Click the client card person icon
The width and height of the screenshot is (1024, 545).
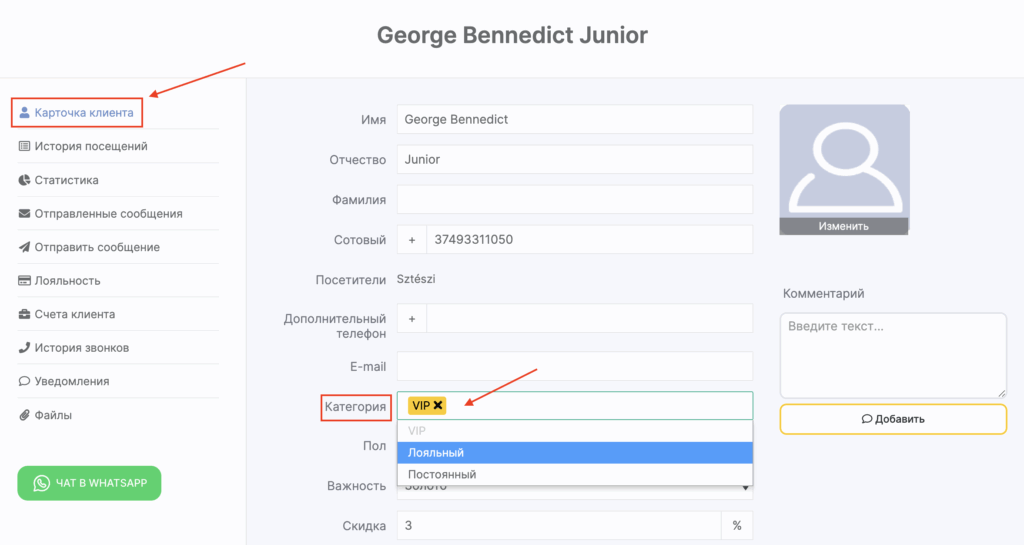click(25, 113)
